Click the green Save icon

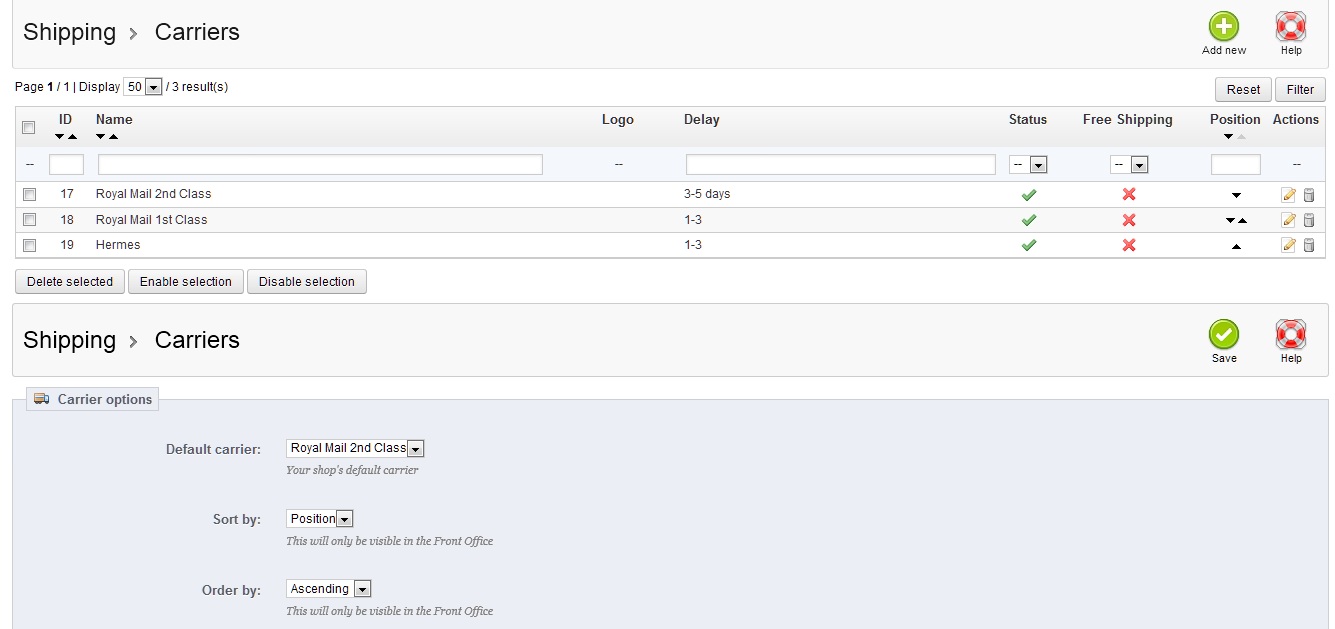point(1224,335)
